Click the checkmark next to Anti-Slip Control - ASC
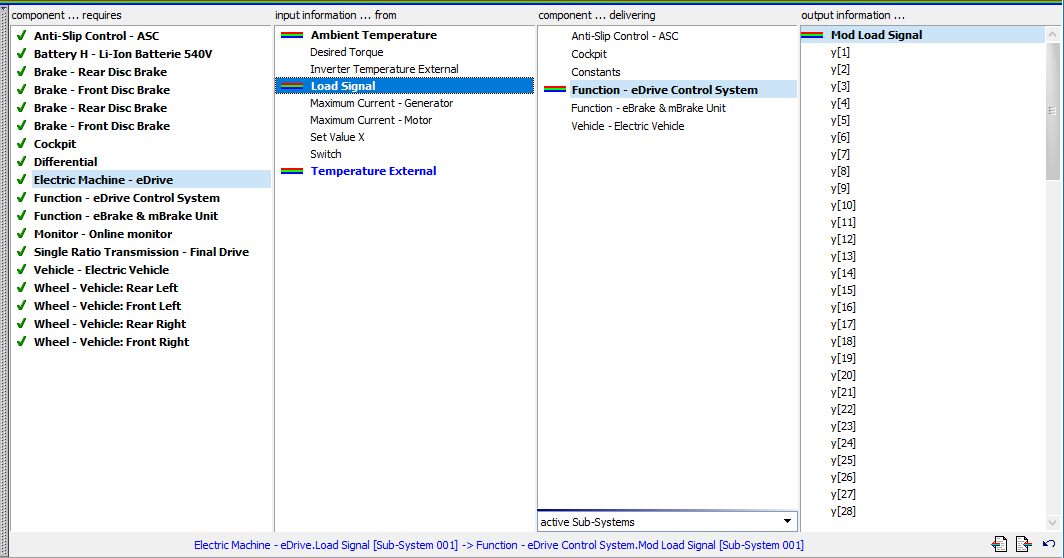1064x558 pixels. 21,36
